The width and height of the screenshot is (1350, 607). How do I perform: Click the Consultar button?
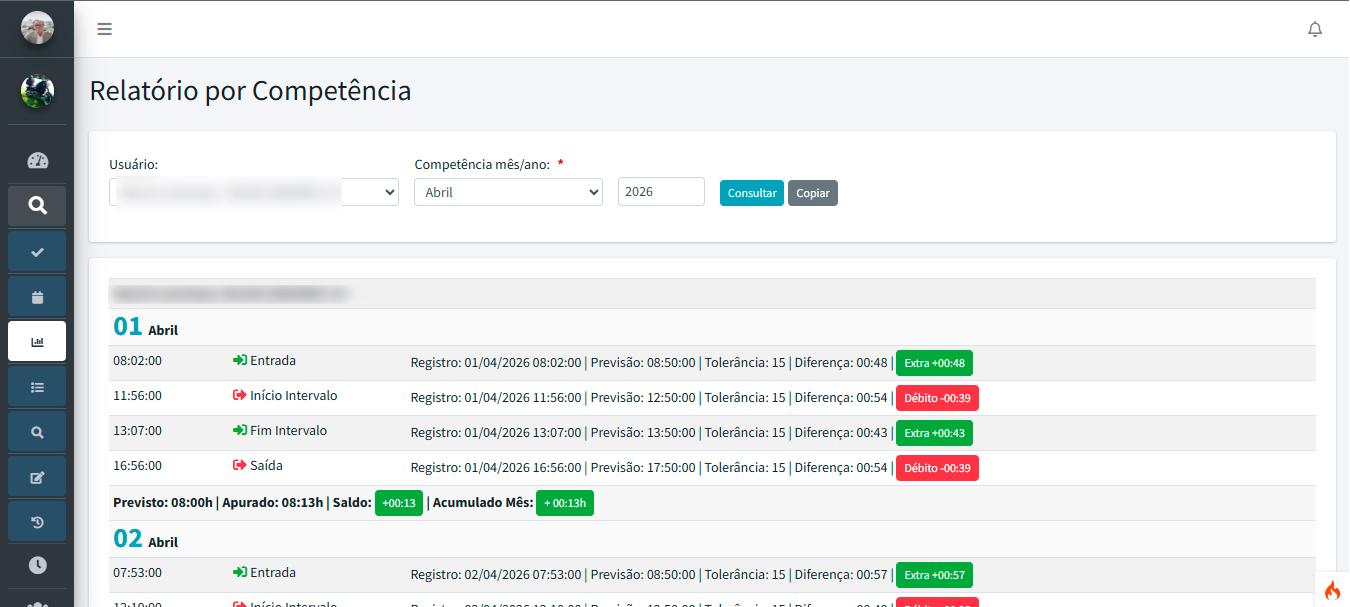(752, 193)
